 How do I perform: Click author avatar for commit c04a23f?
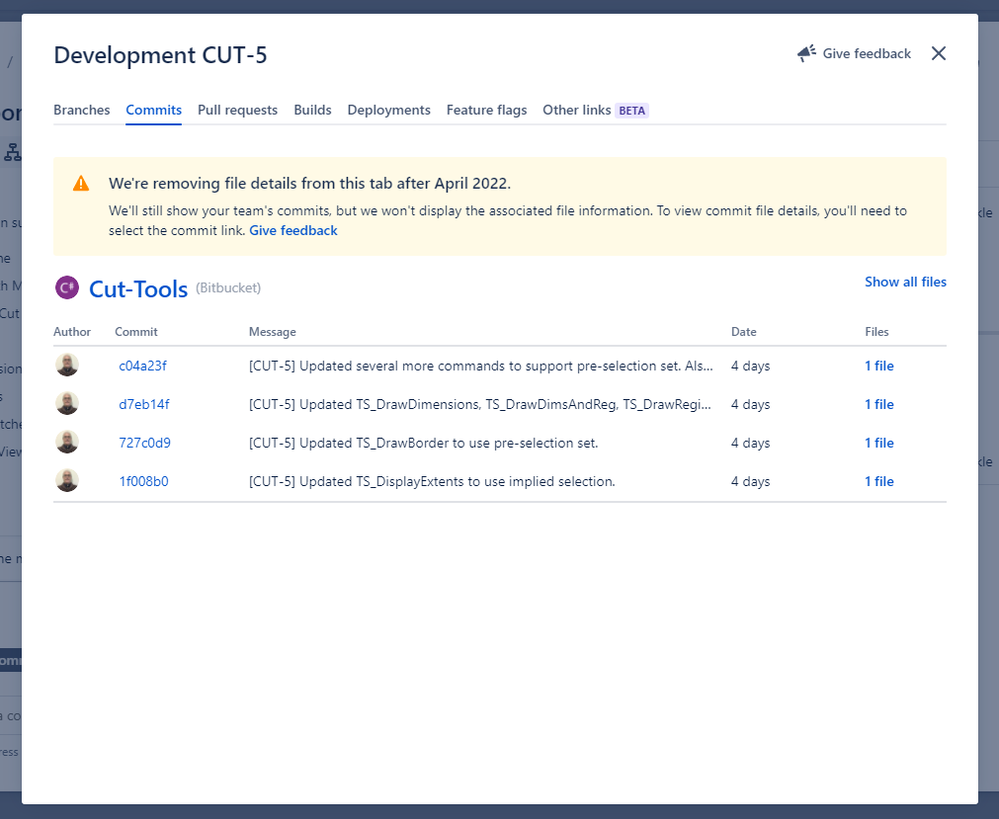67,365
